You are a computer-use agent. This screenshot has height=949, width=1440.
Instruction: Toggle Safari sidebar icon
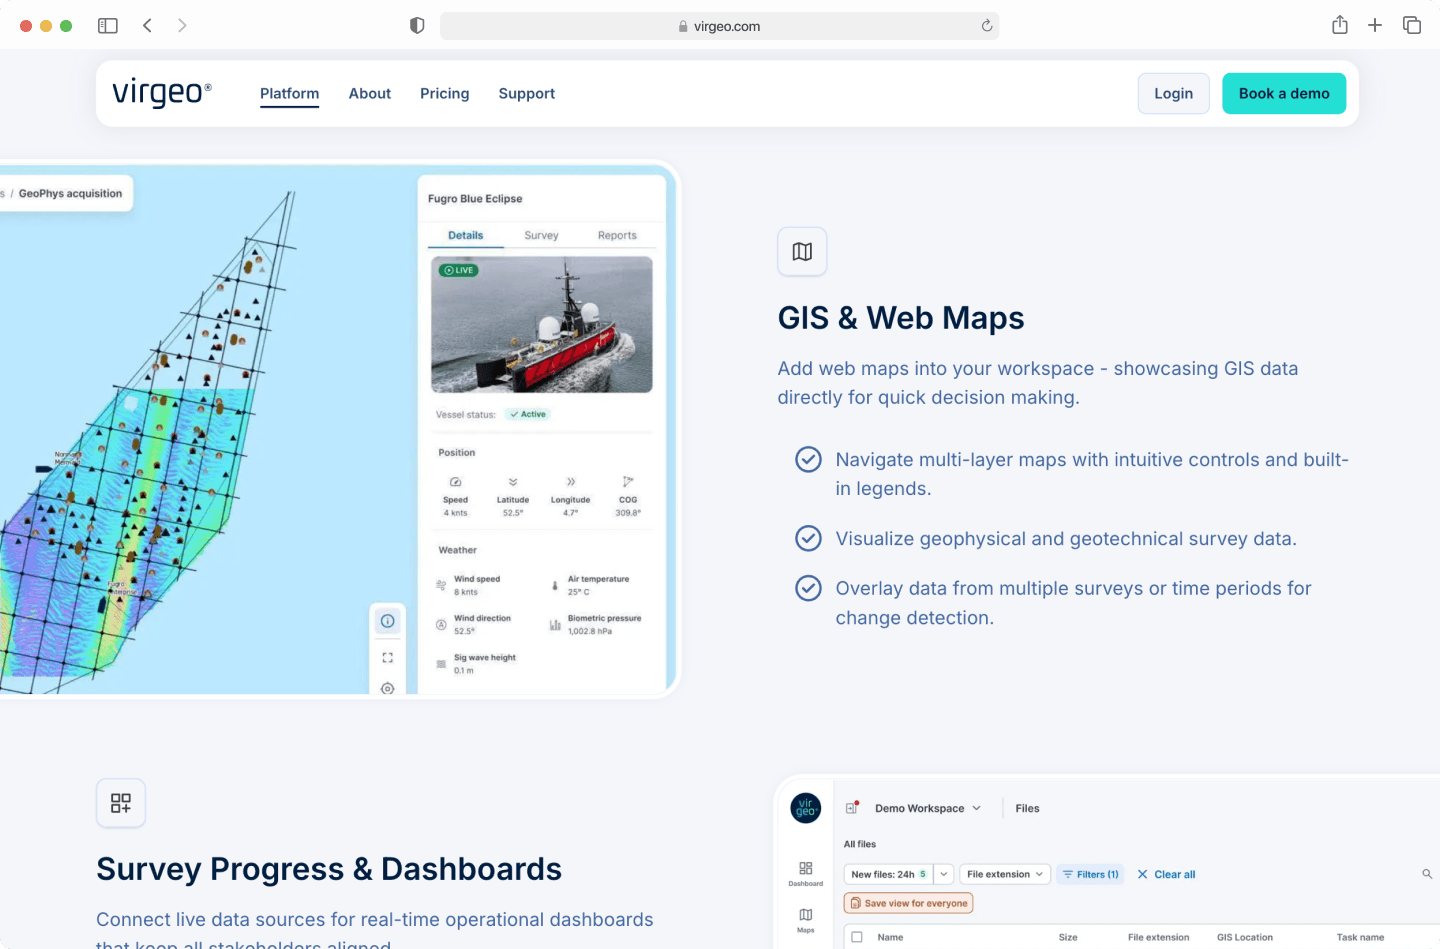click(108, 26)
